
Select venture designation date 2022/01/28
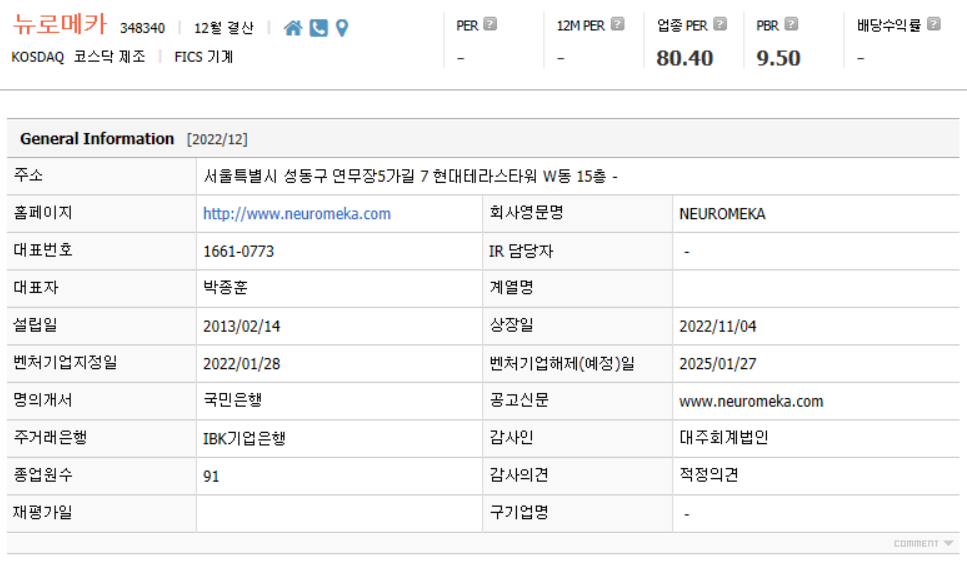242,364
